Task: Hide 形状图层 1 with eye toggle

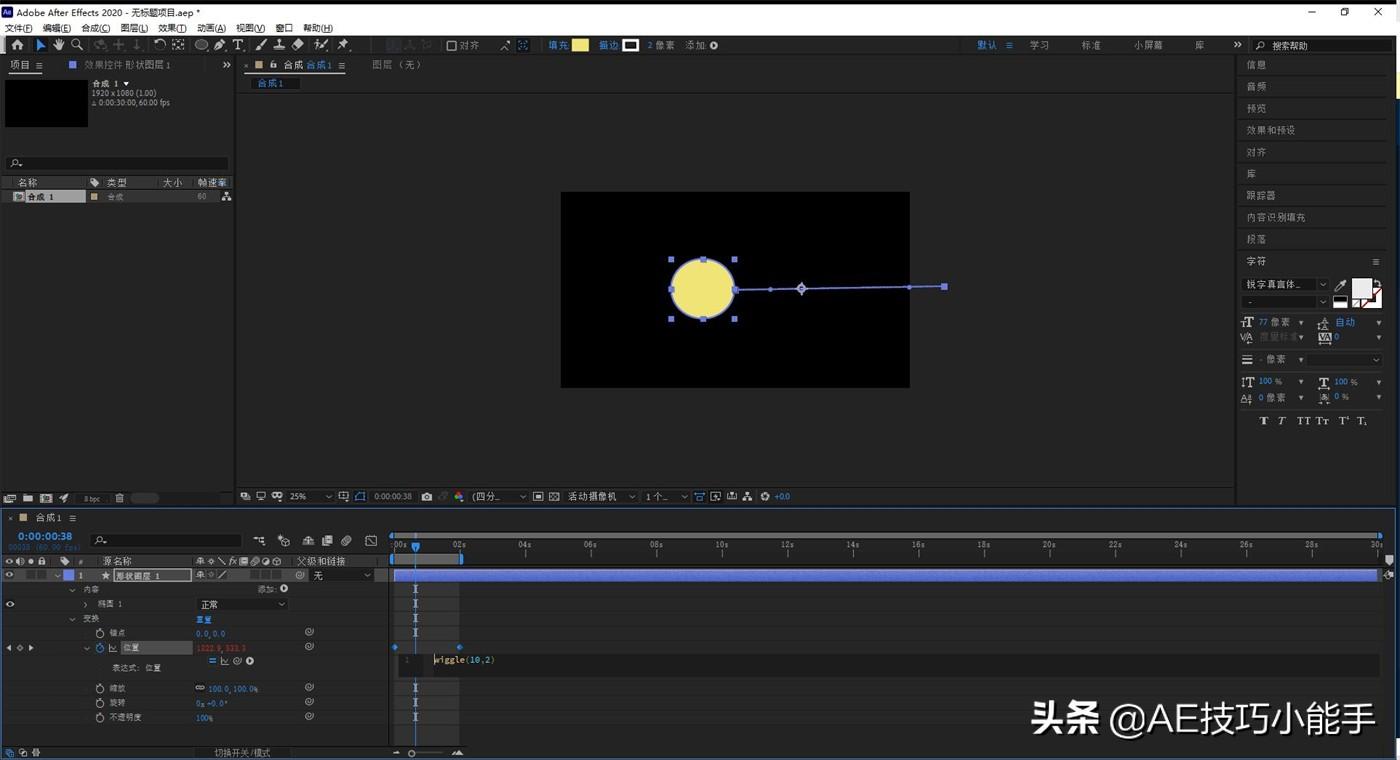Action: click(10, 575)
